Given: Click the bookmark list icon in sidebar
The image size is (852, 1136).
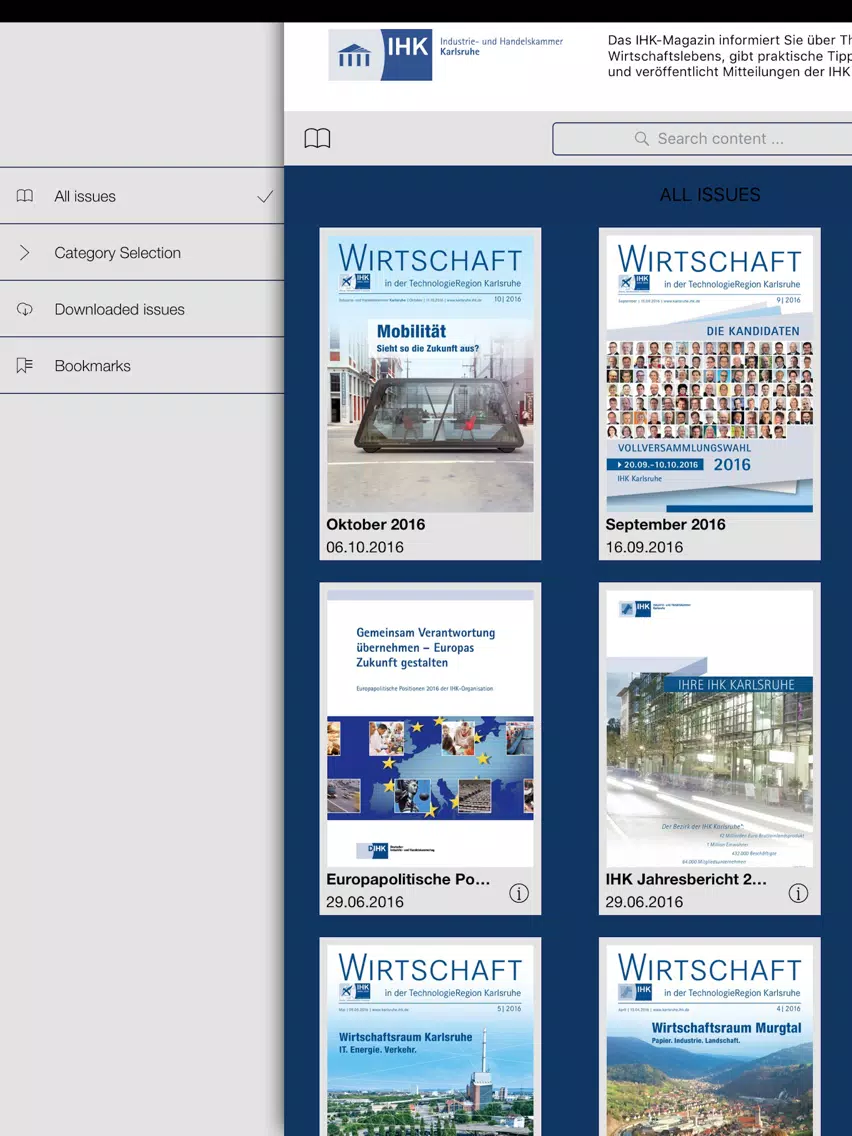Looking at the screenshot, I should coord(25,366).
